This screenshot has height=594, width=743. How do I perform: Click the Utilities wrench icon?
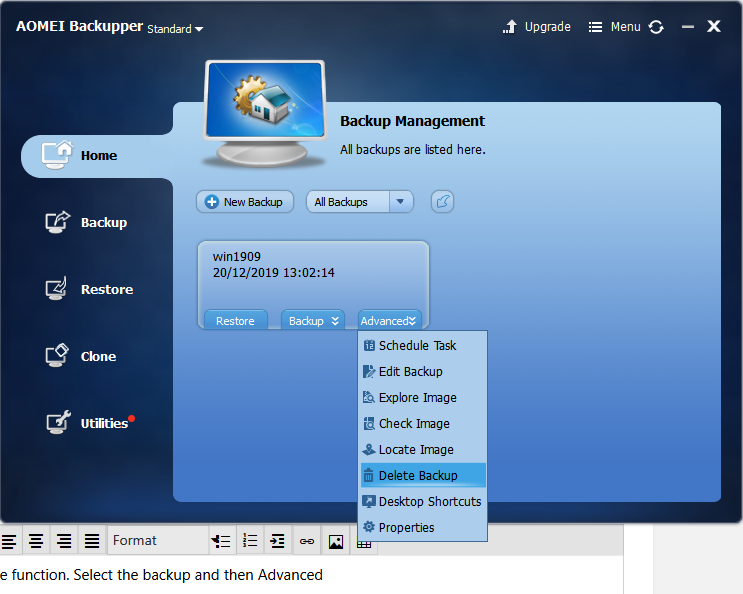click(x=58, y=422)
